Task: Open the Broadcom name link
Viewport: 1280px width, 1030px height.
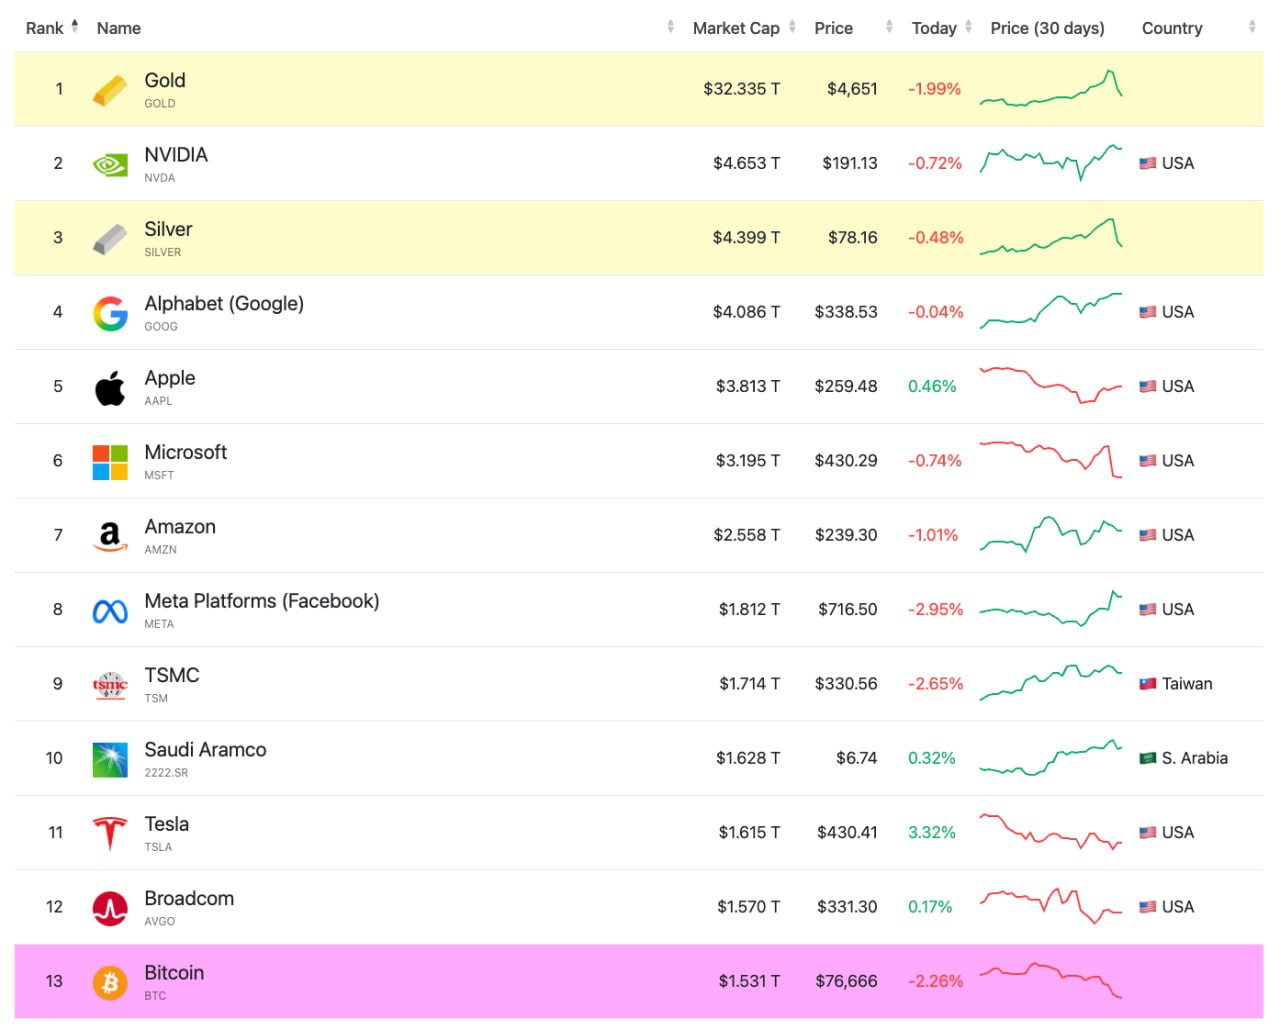Action: (189, 898)
